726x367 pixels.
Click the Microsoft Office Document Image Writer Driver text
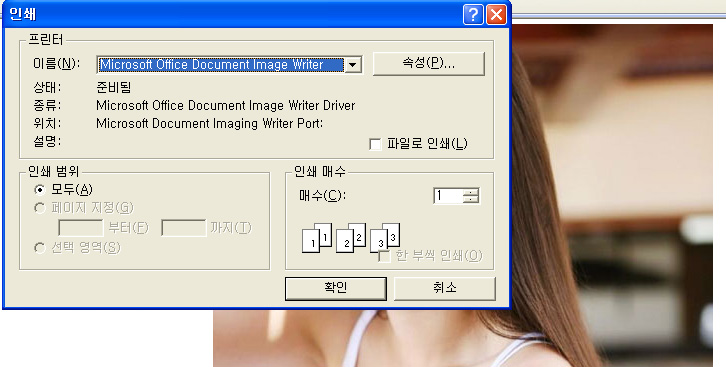(x=225, y=106)
